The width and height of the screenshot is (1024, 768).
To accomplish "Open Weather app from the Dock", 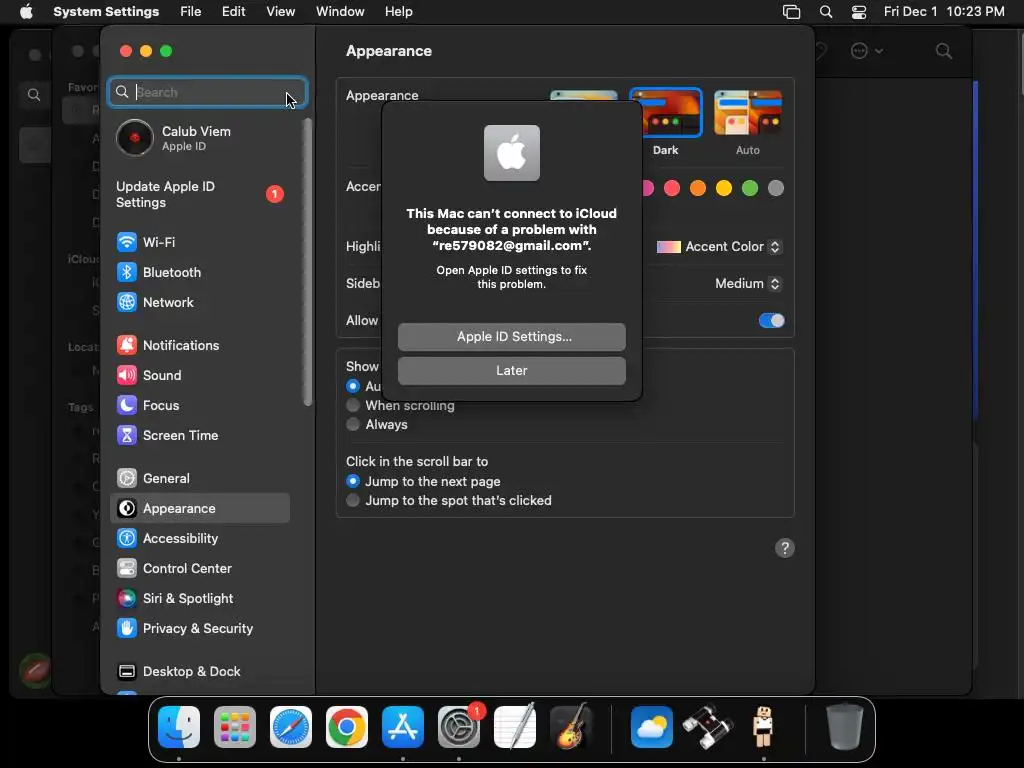I will click(652, 727).
